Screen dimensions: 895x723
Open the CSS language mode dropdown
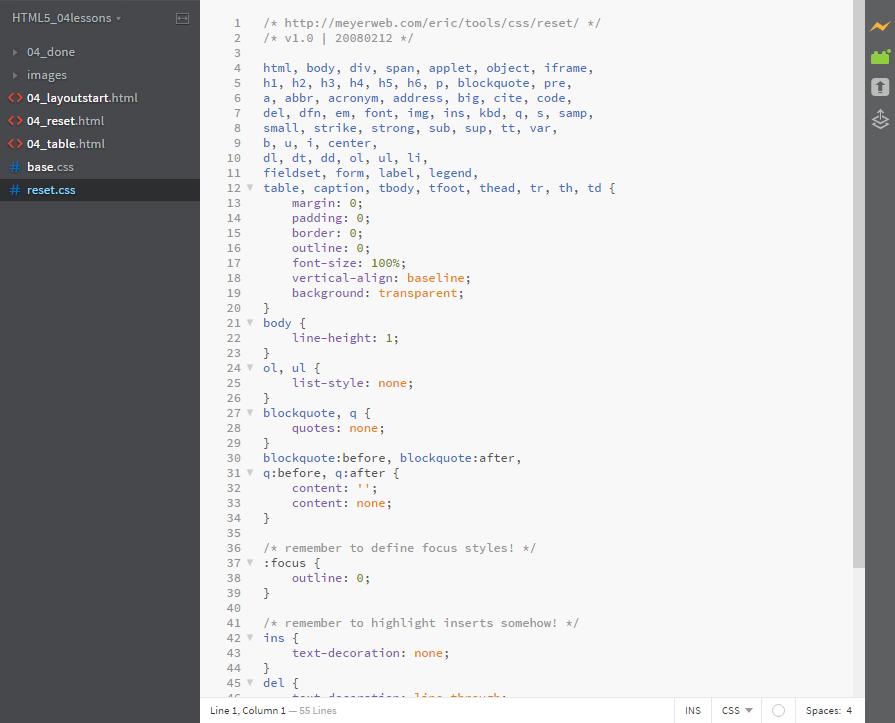(x=737, y=711)
